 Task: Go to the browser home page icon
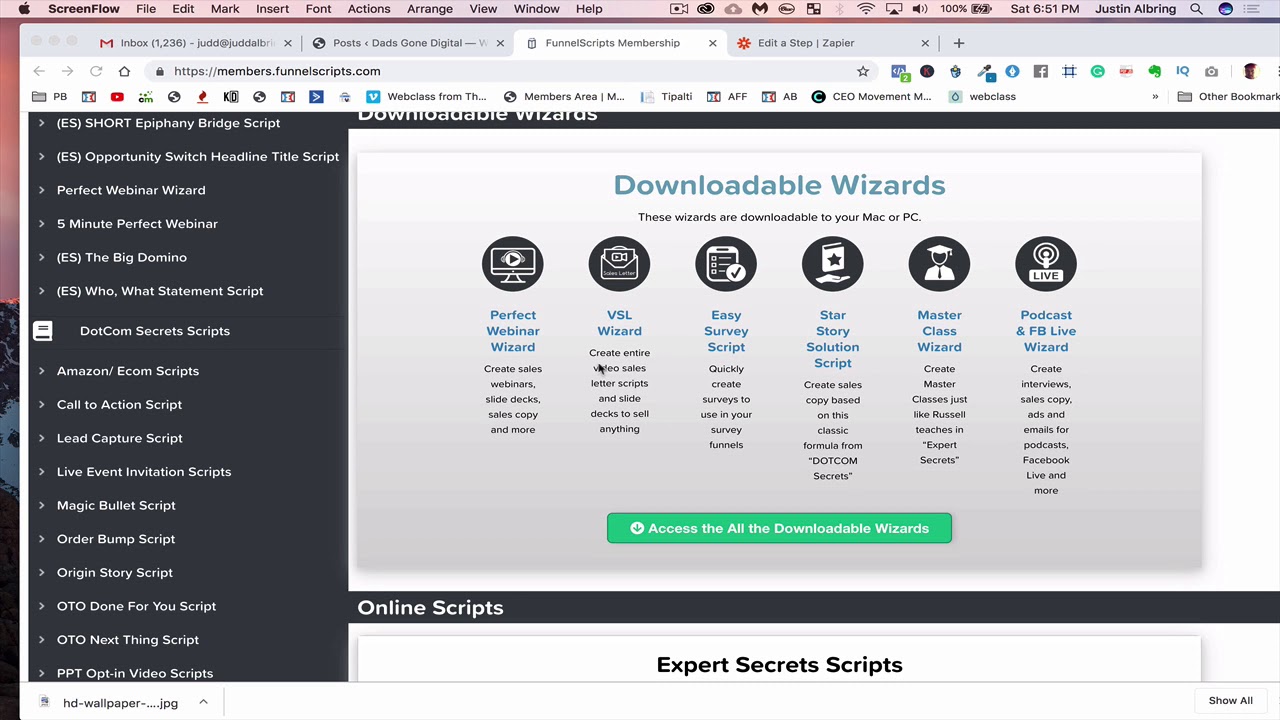(124, 71)
